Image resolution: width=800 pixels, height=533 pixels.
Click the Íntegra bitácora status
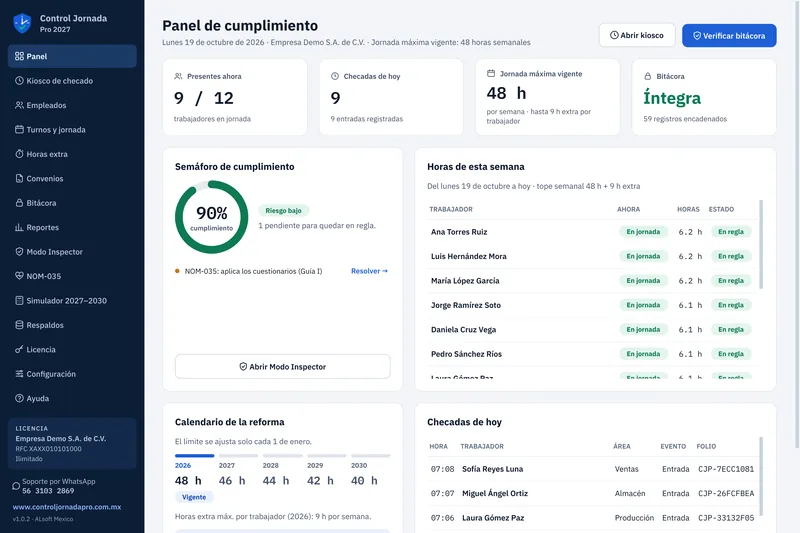672,98
